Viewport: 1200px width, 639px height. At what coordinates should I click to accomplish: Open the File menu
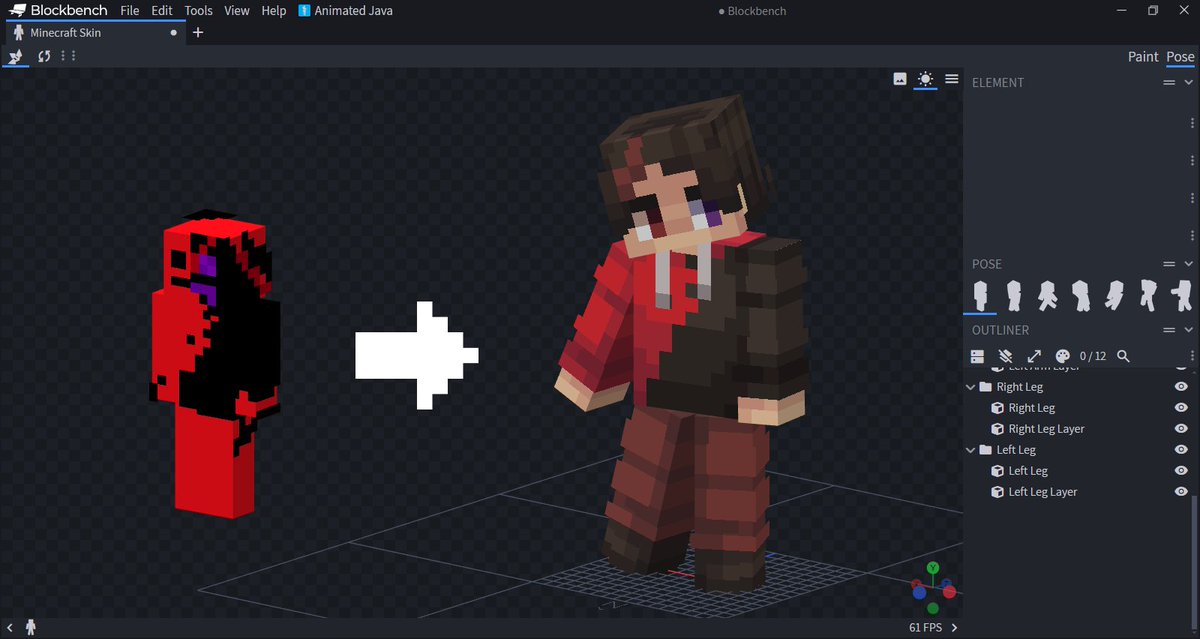pos(130,11)
